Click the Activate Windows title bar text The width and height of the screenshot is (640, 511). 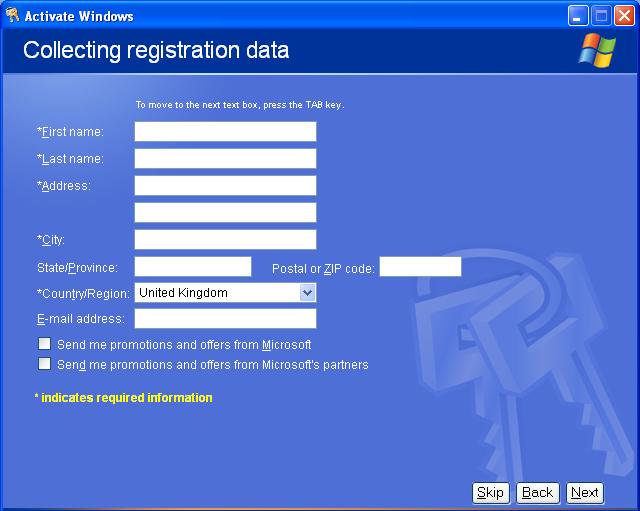coord(79,16)
